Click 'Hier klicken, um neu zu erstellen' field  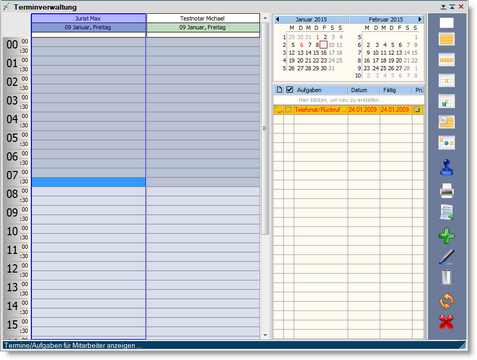click(x=349, y=100)
